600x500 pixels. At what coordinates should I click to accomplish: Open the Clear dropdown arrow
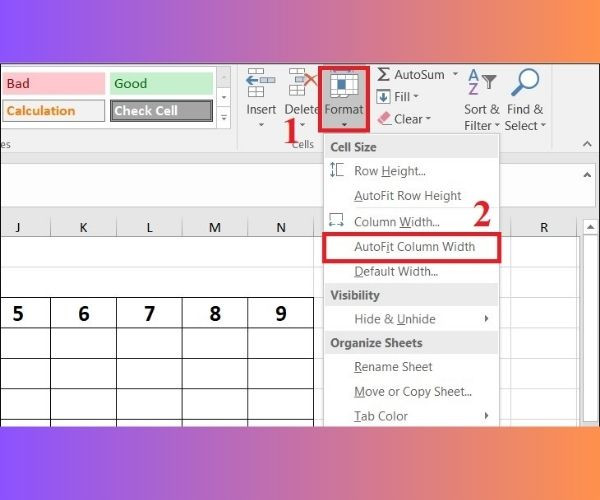[x=428, y=119]
